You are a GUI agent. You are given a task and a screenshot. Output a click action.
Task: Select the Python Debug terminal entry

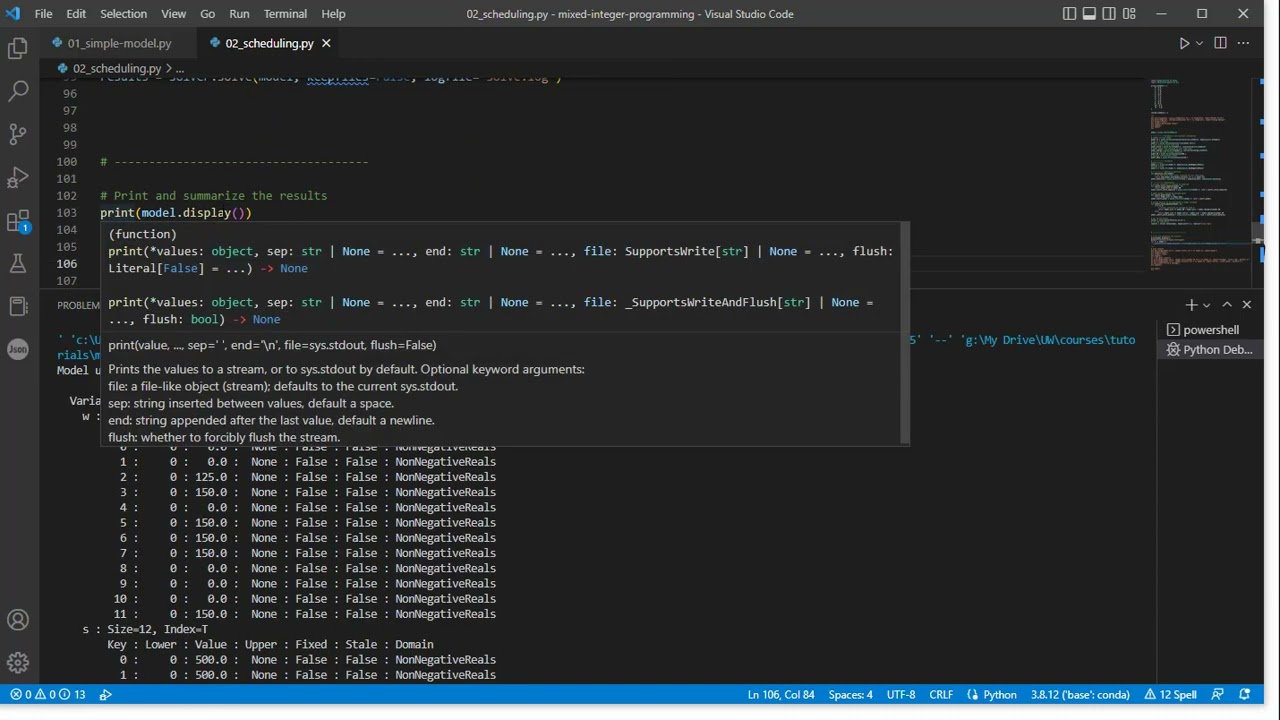click(1210, 350)
